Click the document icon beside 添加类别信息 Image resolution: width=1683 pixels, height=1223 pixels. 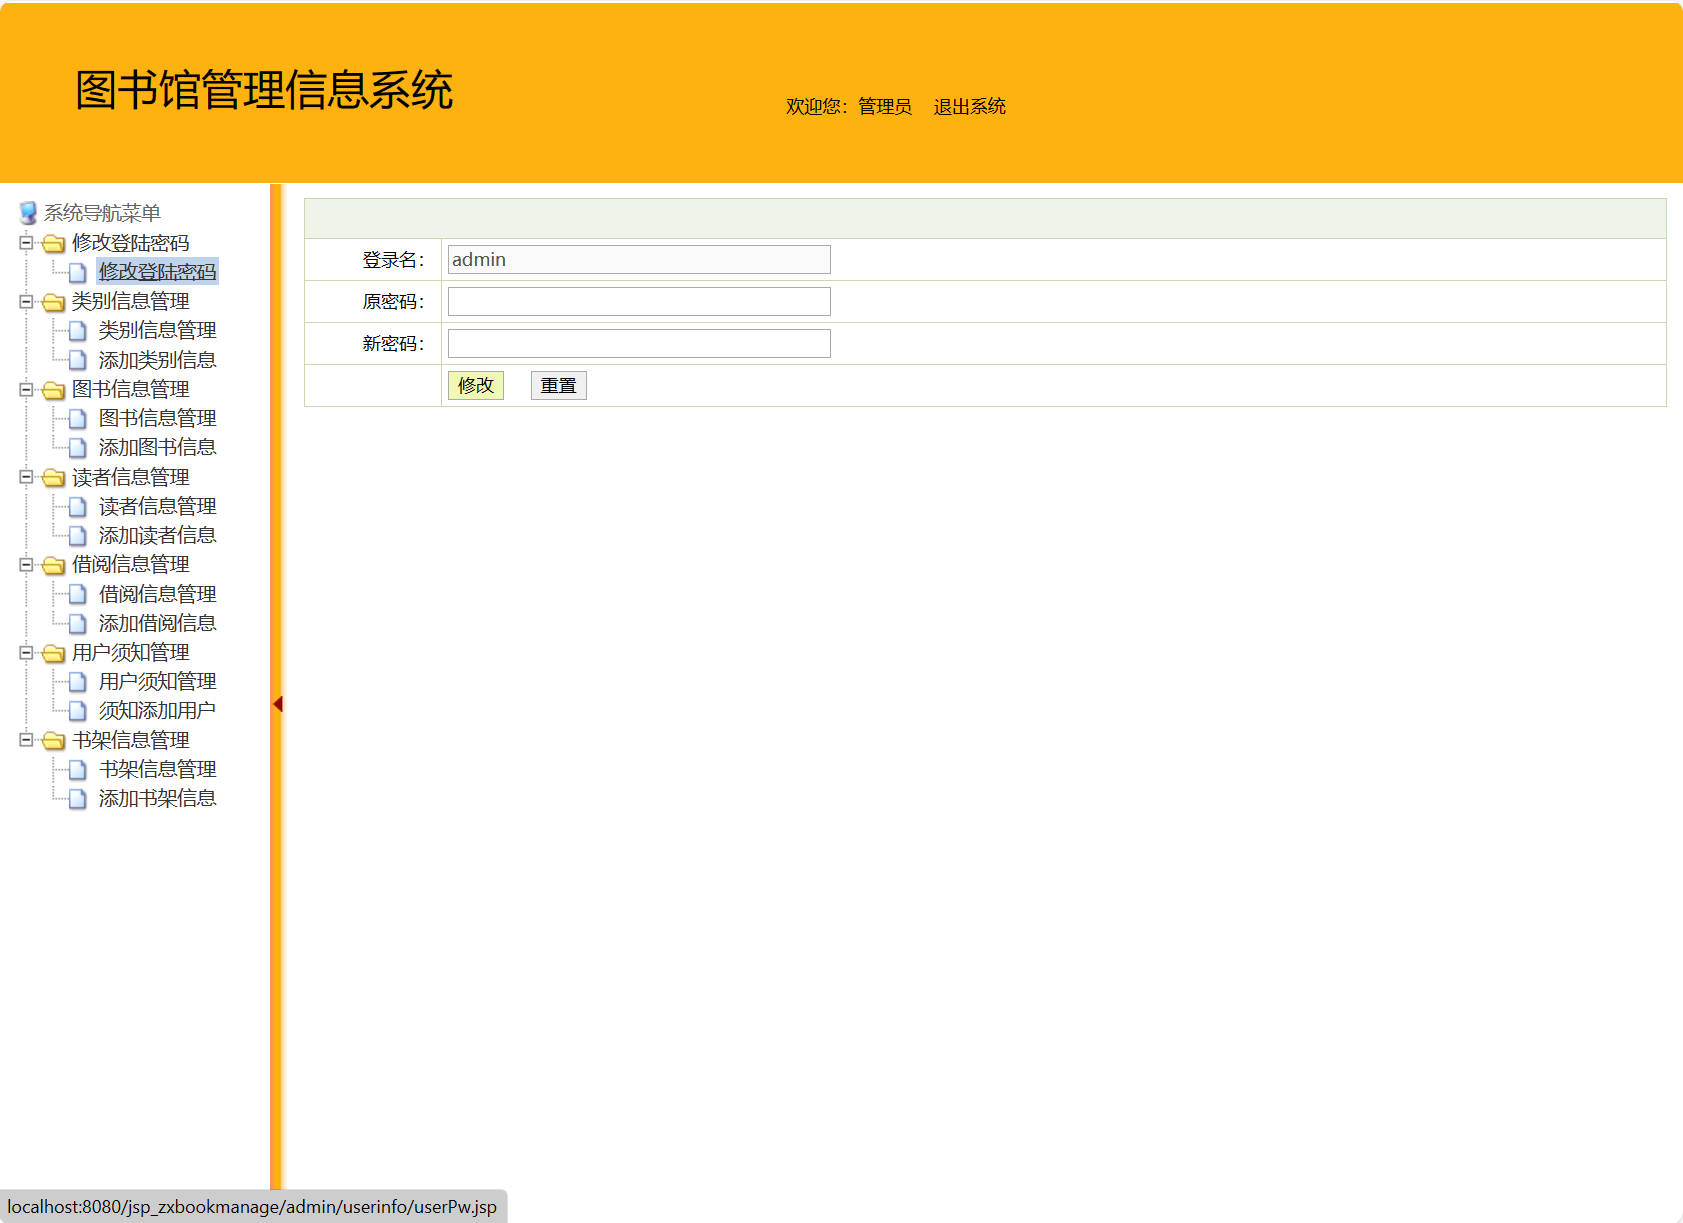pyautogui.click(x=78, y=360)
